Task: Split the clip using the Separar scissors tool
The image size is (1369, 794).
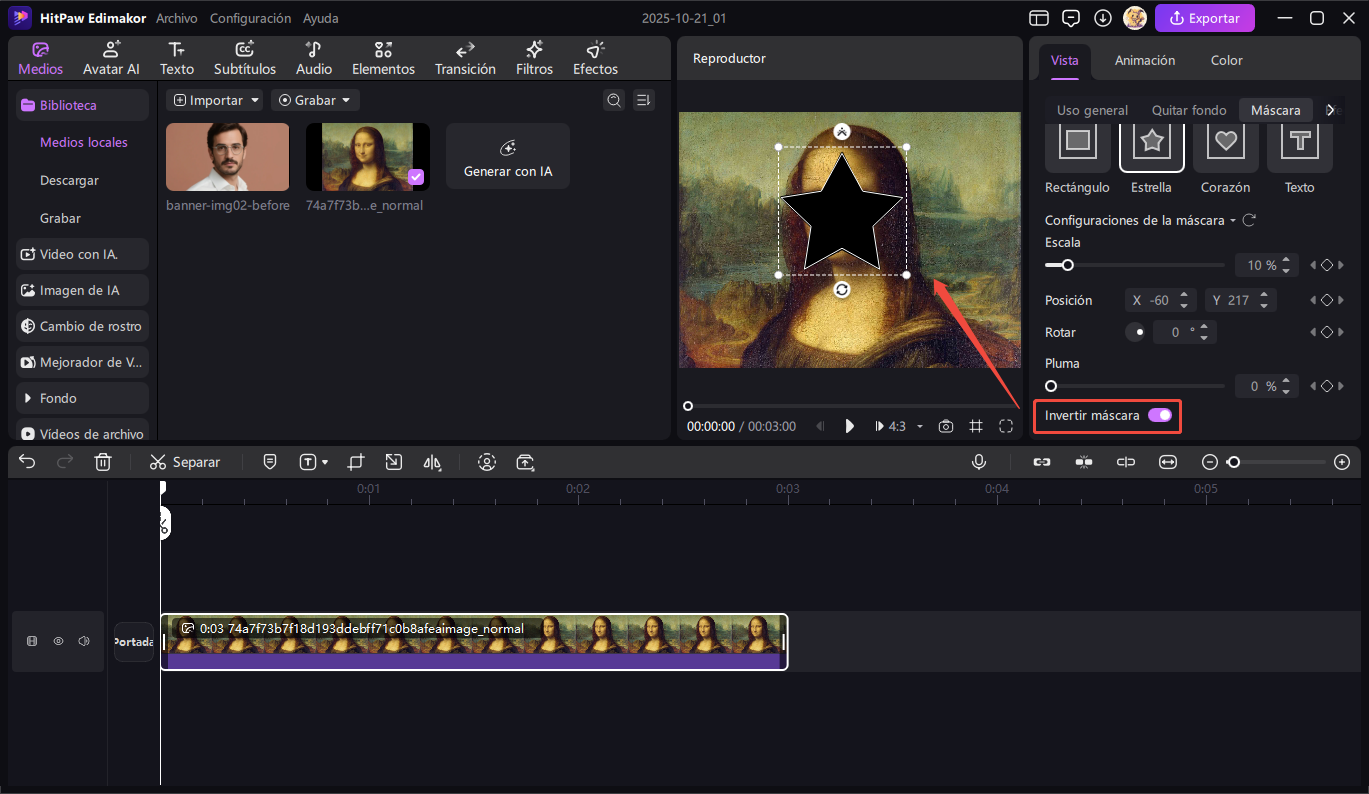Action: 185,462
